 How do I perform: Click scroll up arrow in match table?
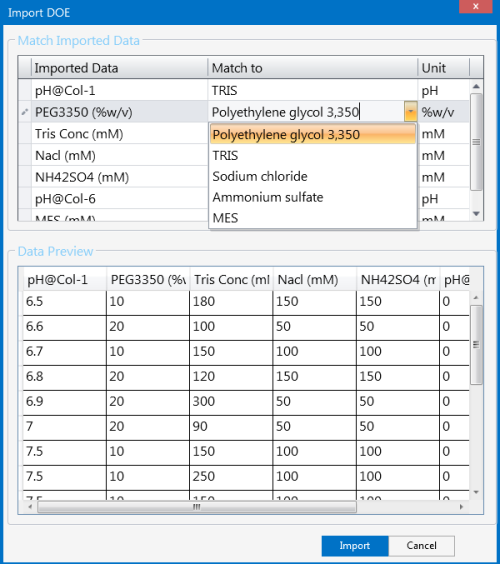click(476, 86)
